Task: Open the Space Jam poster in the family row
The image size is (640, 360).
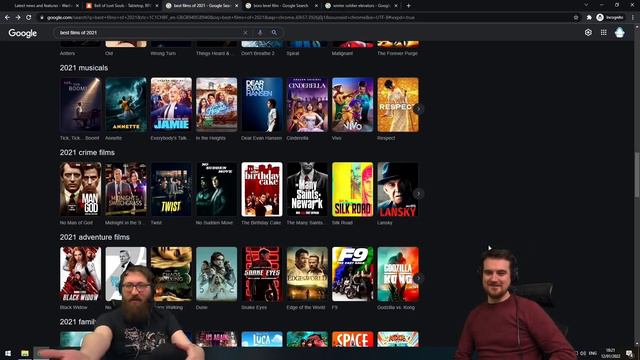Action: pos(352,339)
